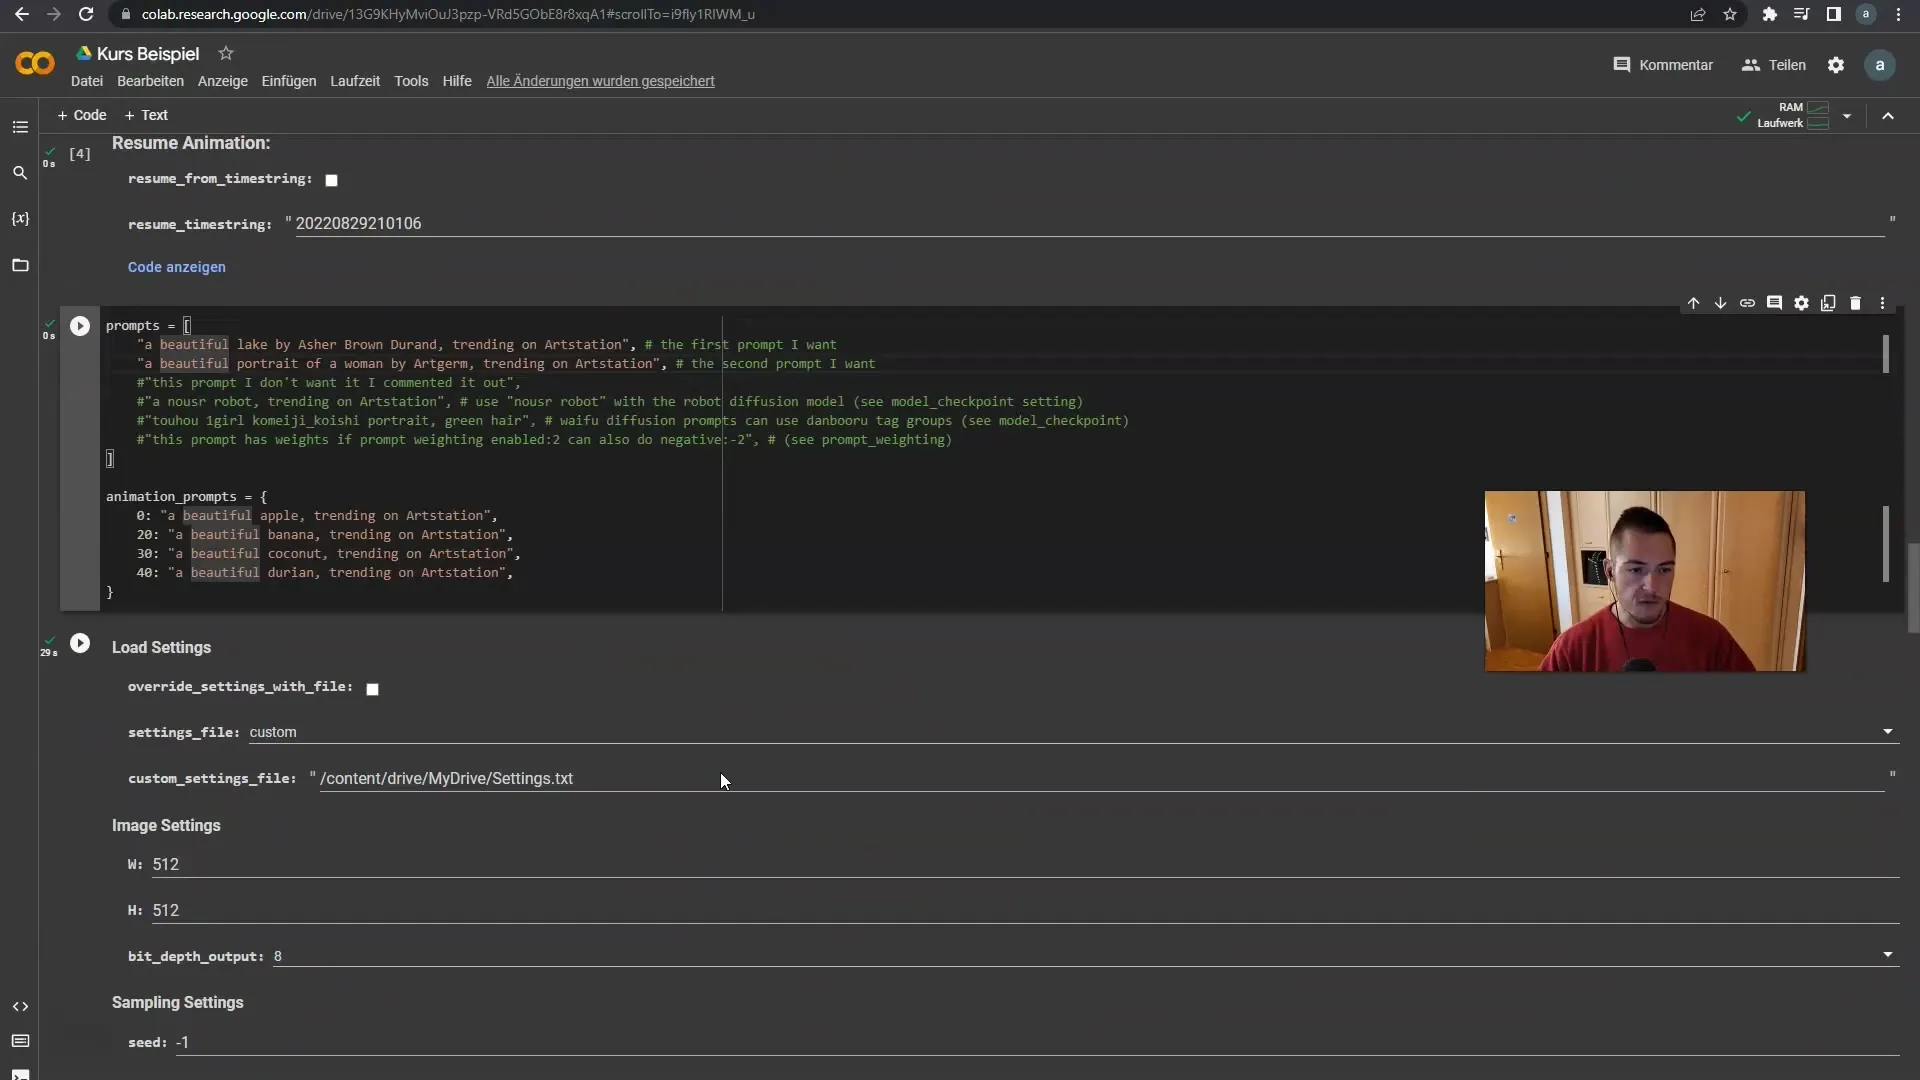Run the prompts code cell
The height and width of the screenshot is (1080, 1920).
click(80, 326)
